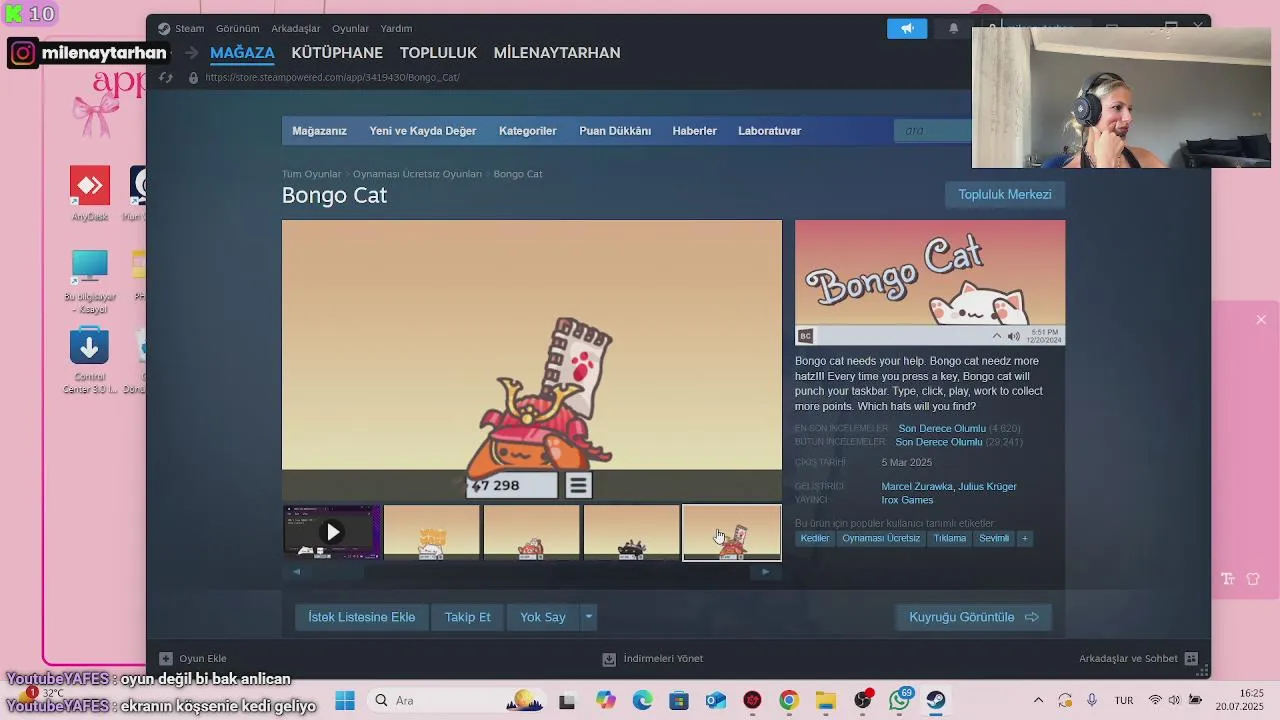This screenshot has height=720, width=1280.
Task: Switch to the KÜTÜPHANE tab
Action: 337,52
